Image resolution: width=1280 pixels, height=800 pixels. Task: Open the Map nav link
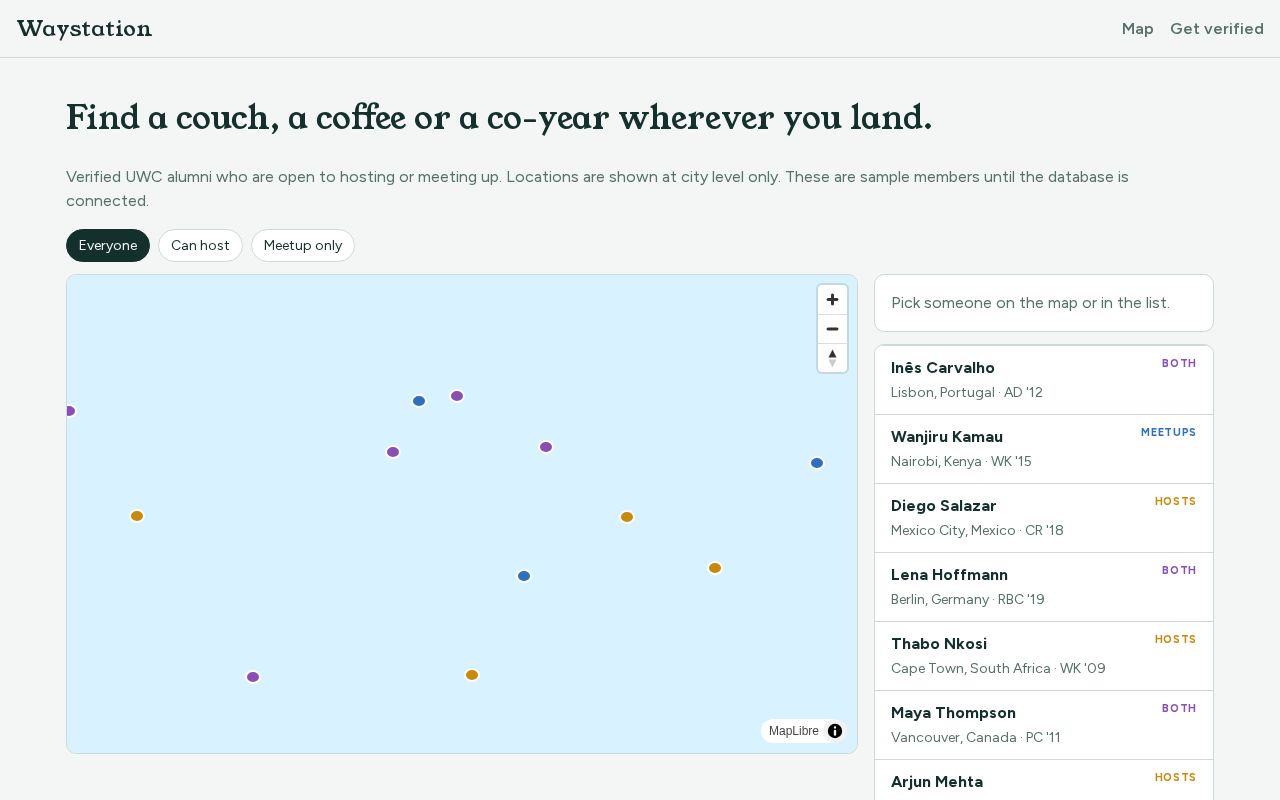[x=1138, y=29]
